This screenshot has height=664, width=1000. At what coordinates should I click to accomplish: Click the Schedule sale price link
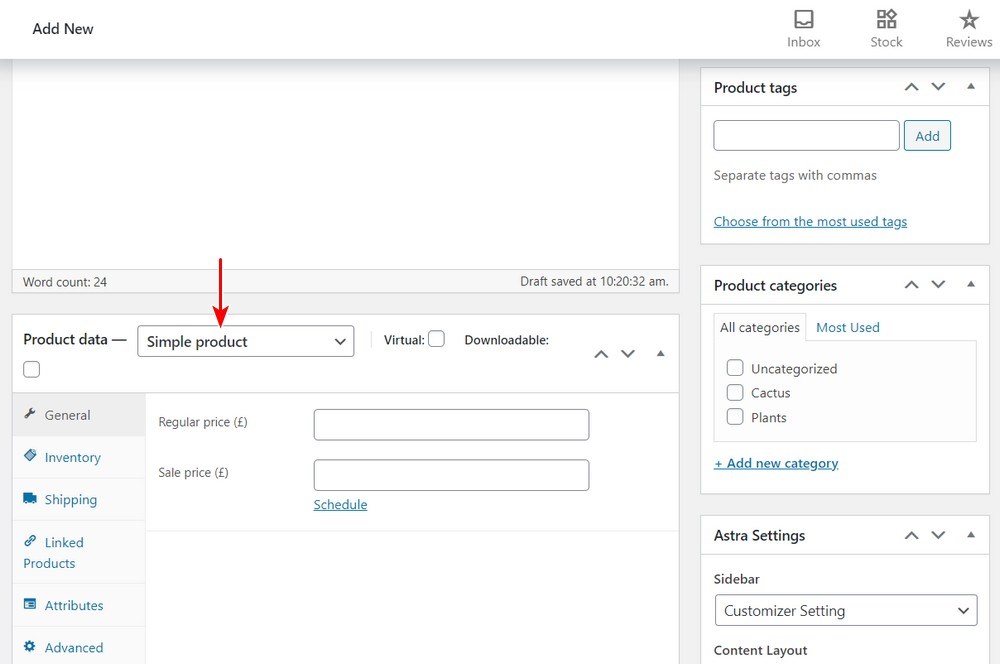pos(340,505)
